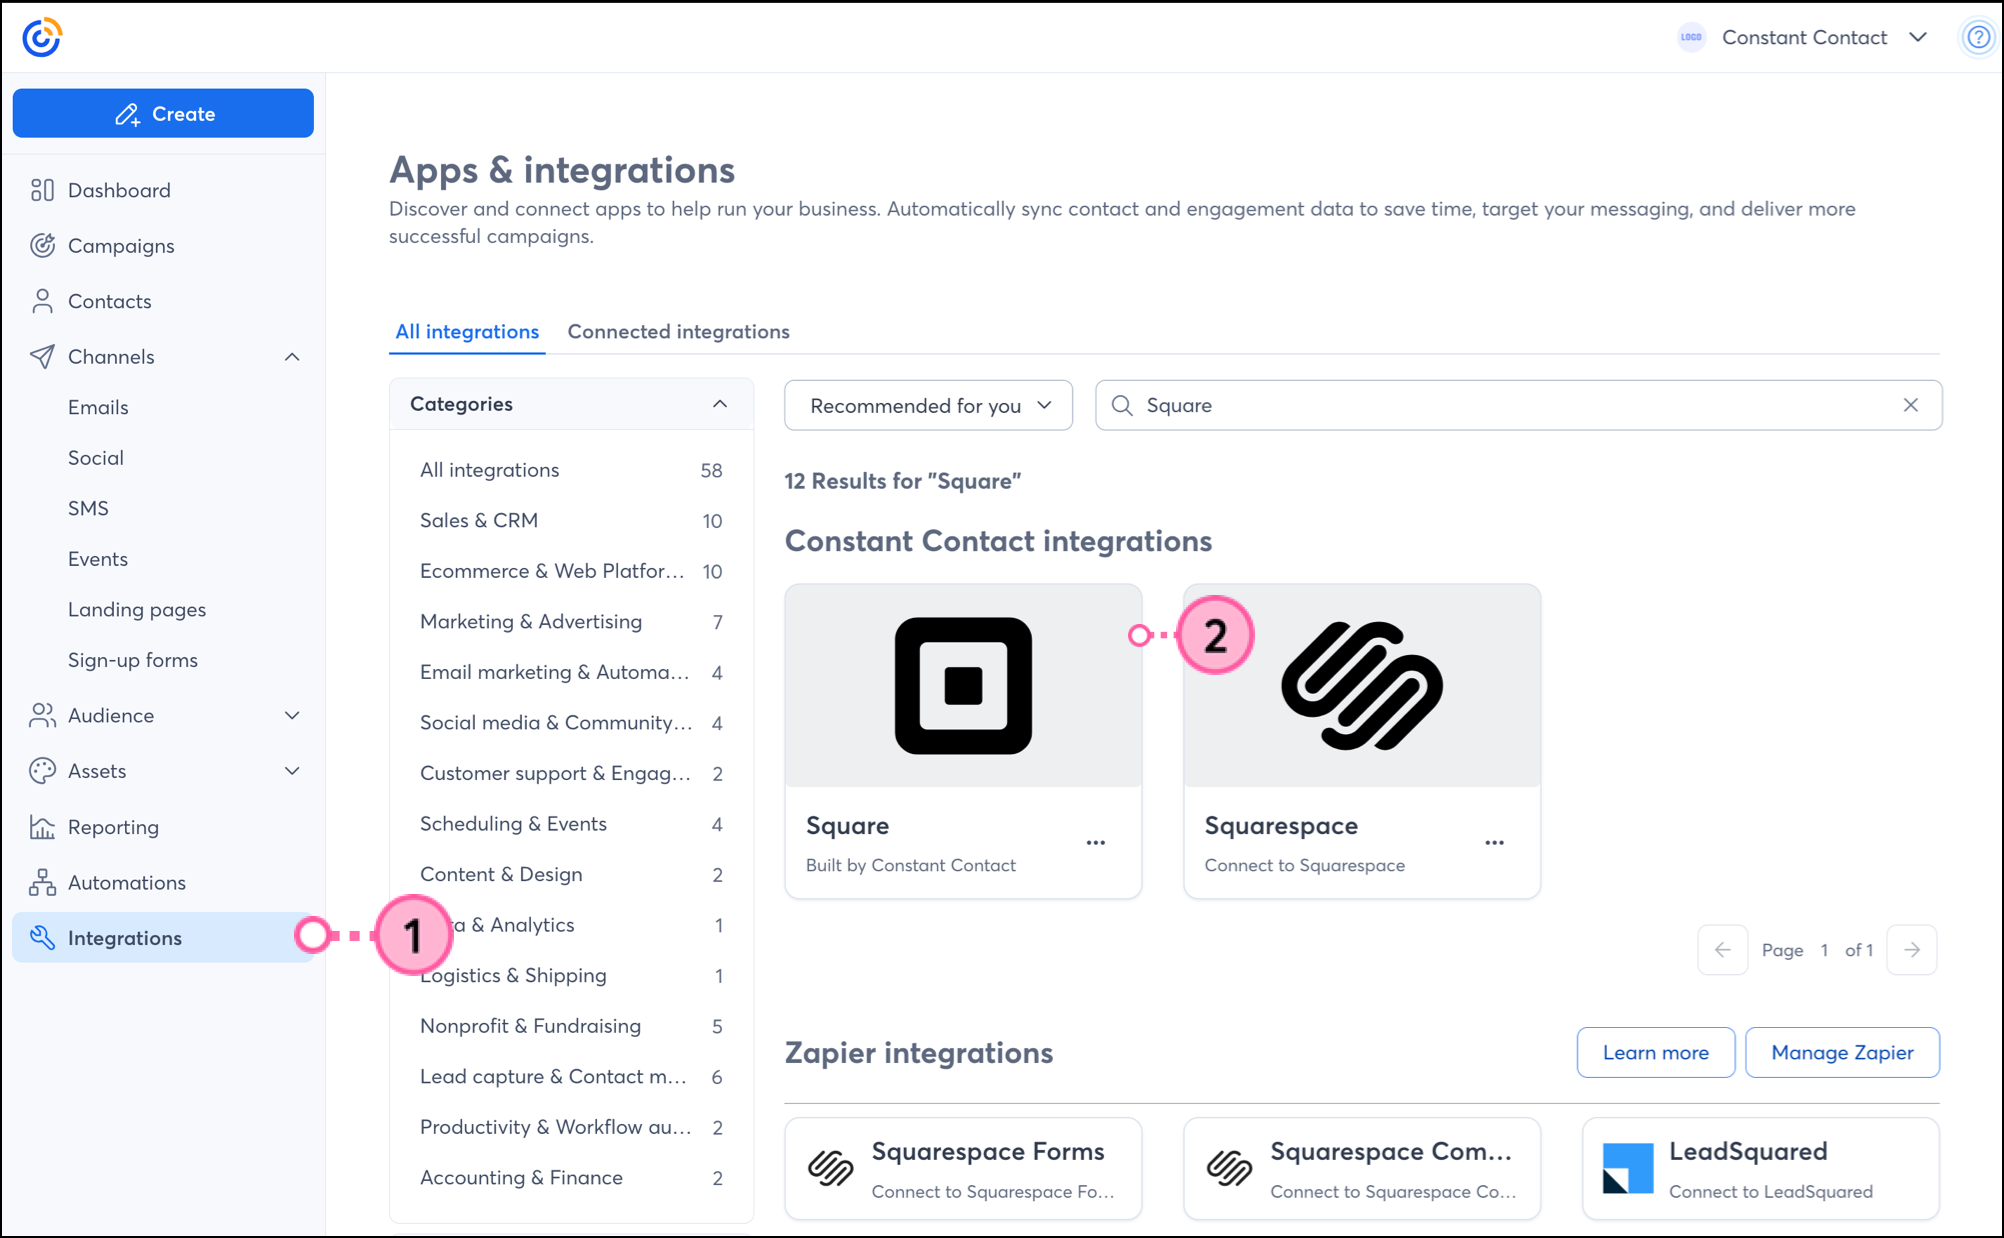2004x1238 pixels.
Task: Click the '12 Results for "Square"' text
Action: click(x=902, y=481)
